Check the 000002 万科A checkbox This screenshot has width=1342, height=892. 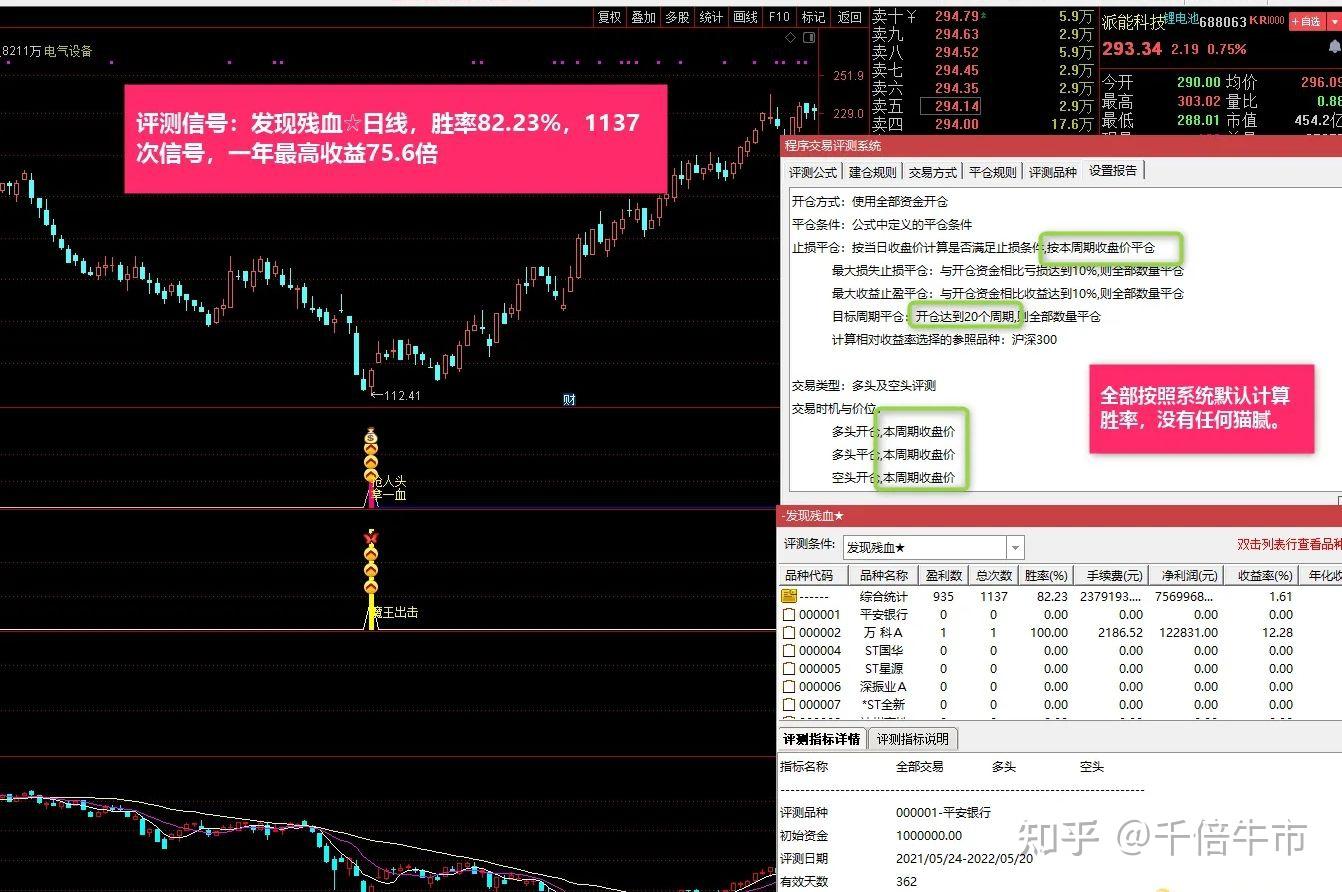click(788, 633)
